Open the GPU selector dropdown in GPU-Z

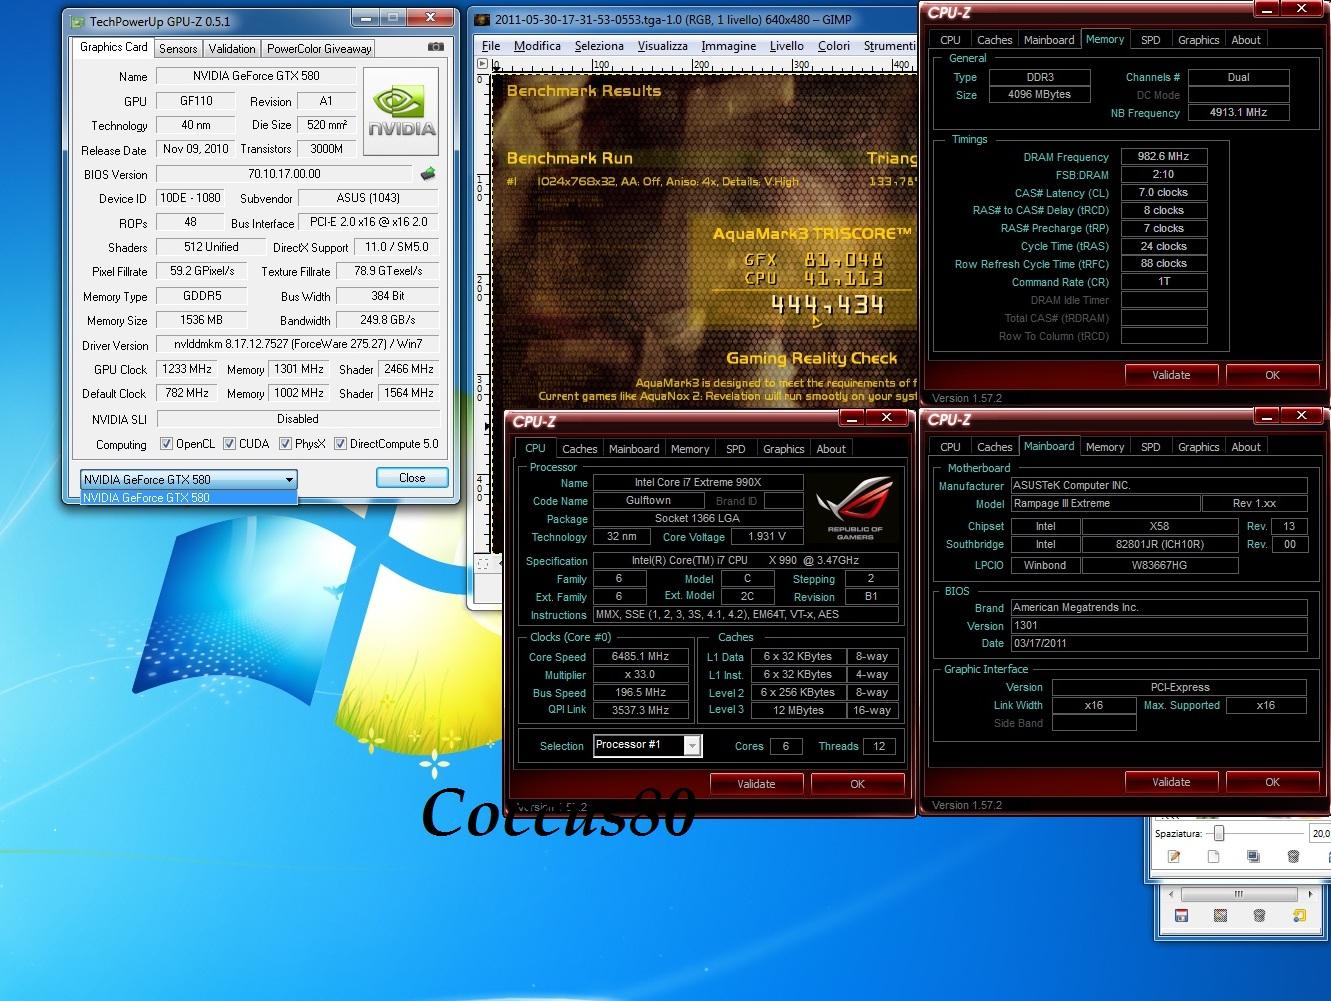[188, 479]
